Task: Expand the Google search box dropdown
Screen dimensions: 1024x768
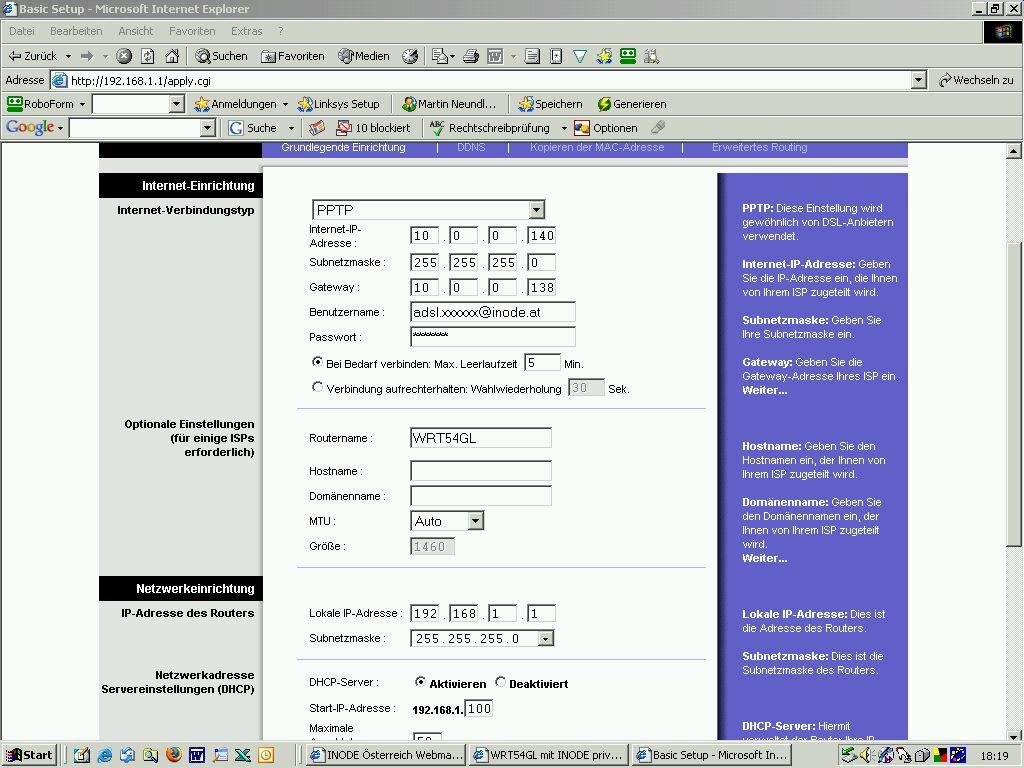Action: [208, 128]
